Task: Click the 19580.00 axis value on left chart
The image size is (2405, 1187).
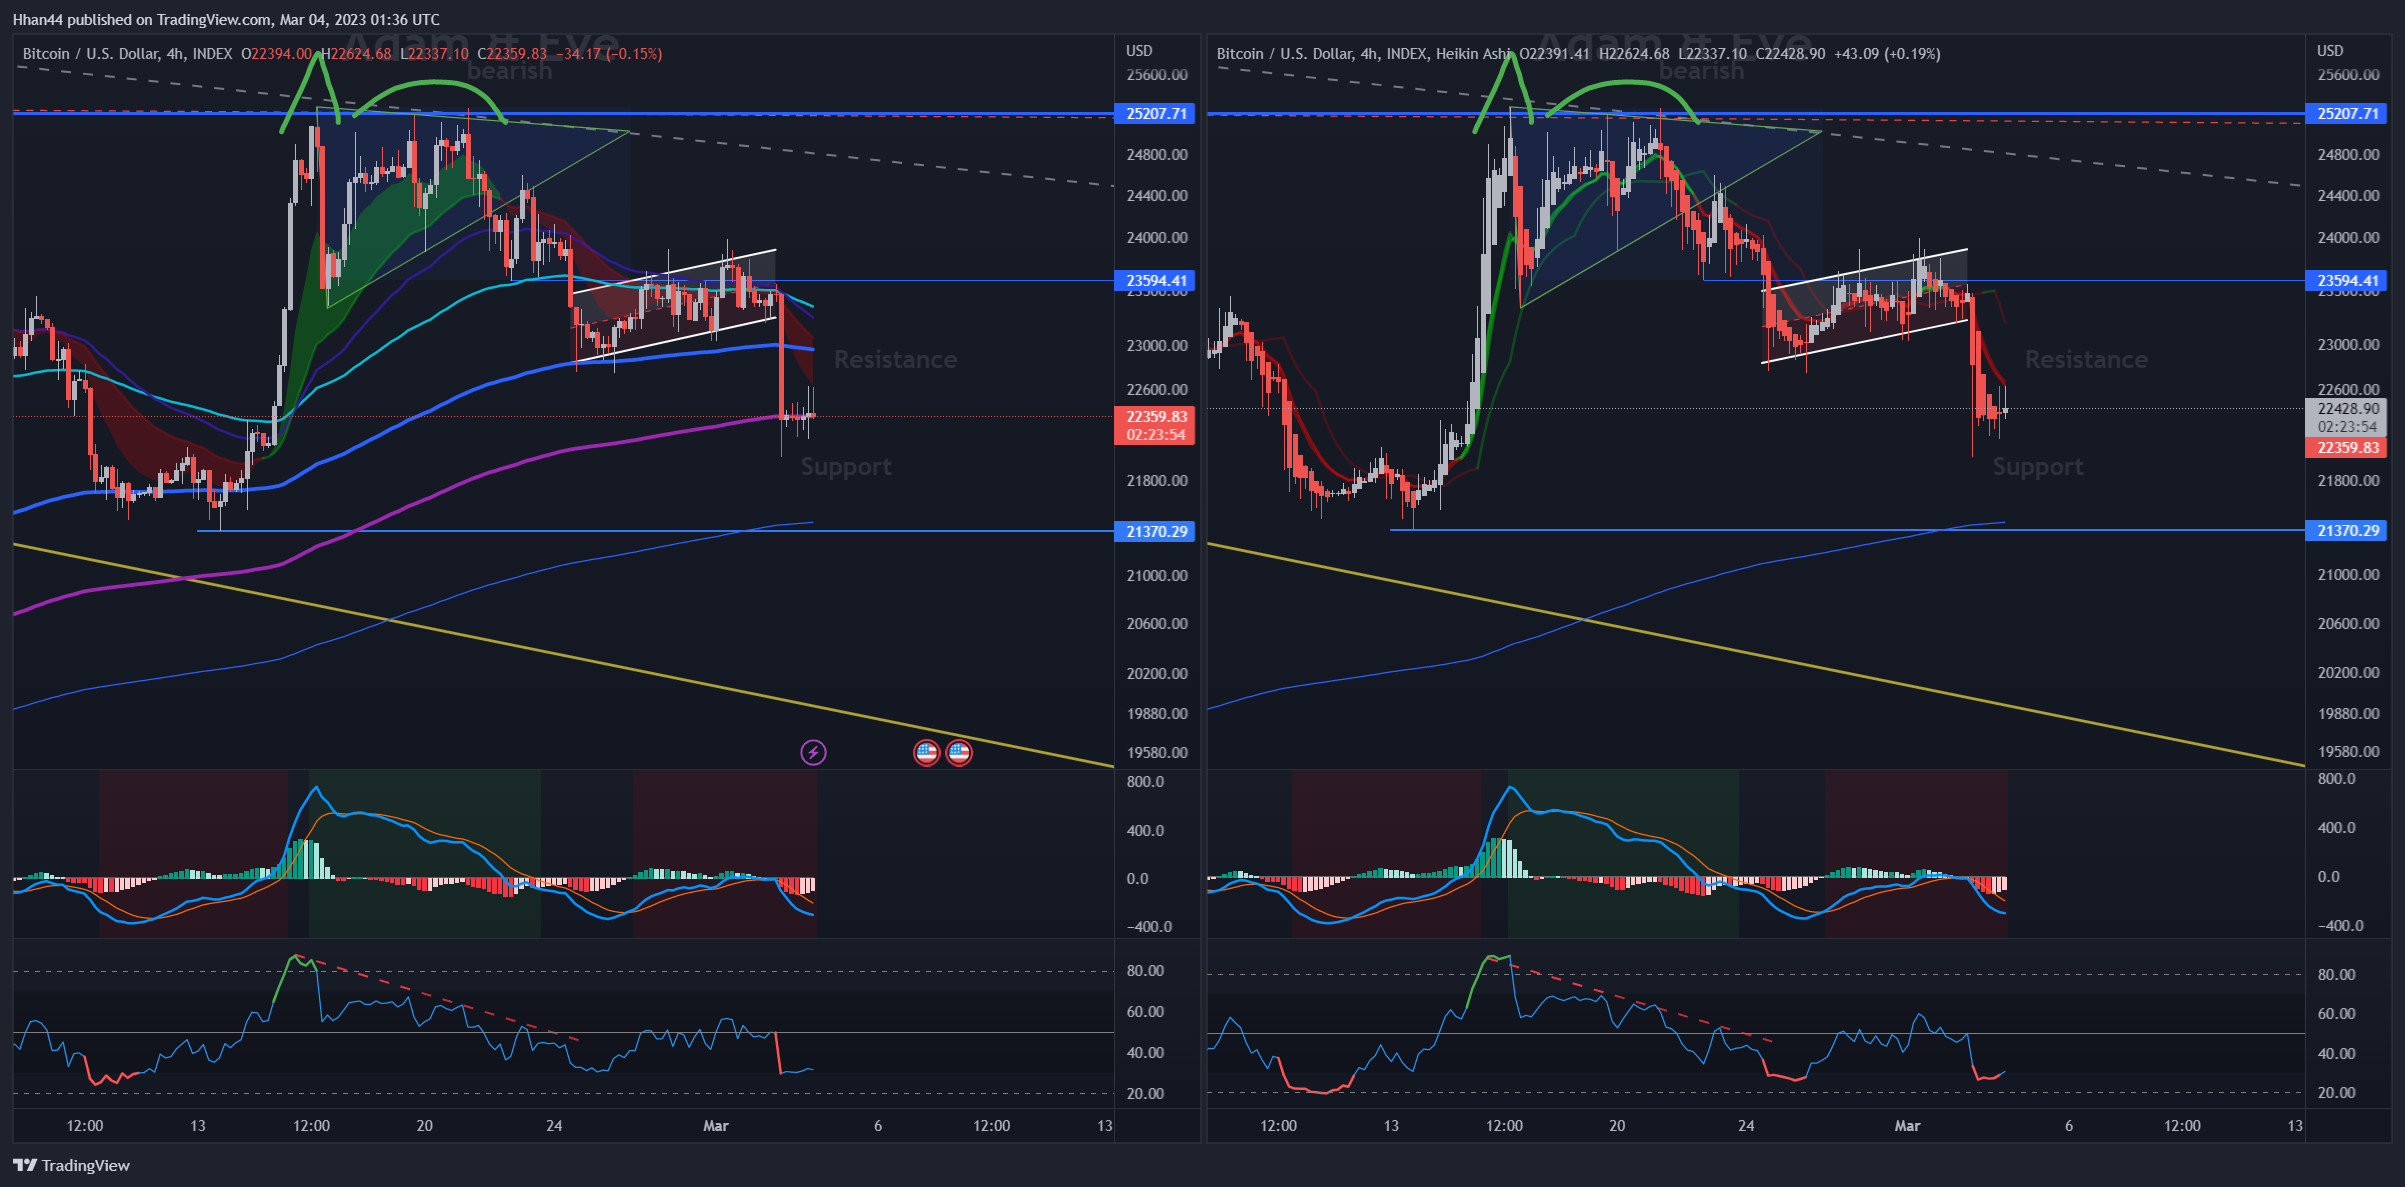Action: coord(1157,752)
